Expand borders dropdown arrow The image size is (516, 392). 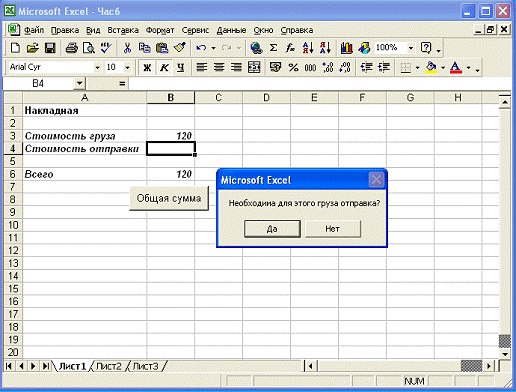(x=417, y=68)
